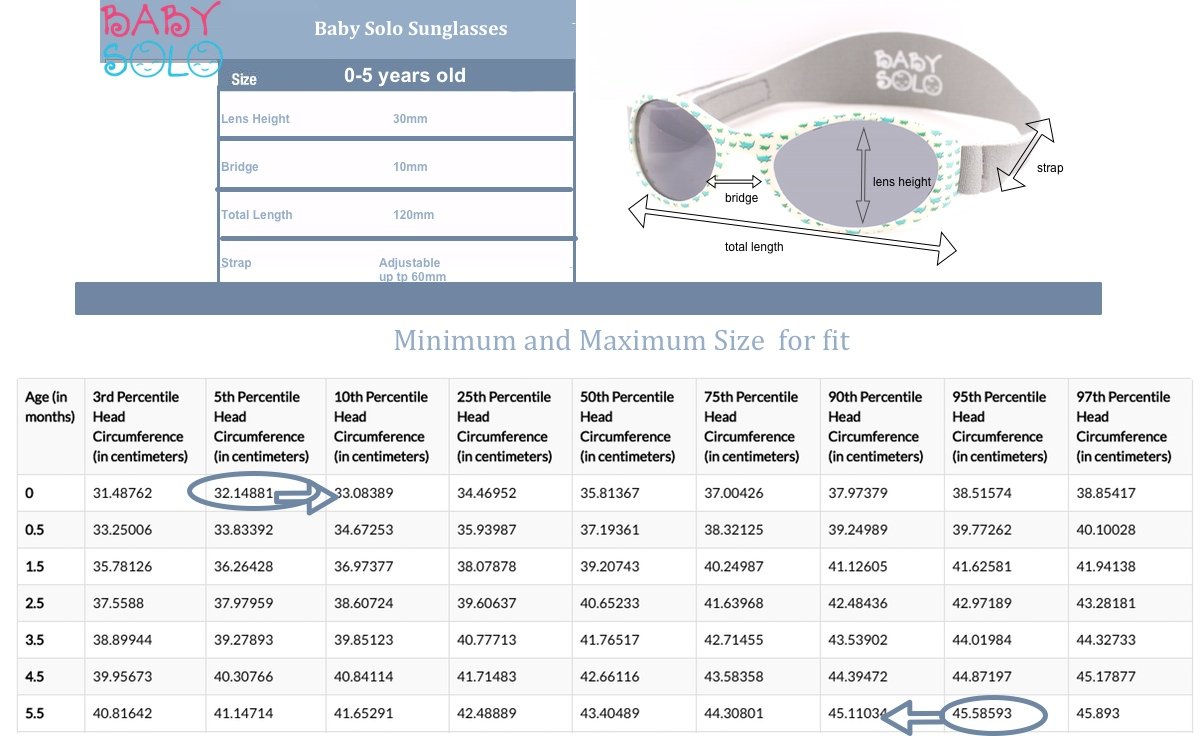Select cell value 35.81367
1200x736 pixels.
coord(610,493)
